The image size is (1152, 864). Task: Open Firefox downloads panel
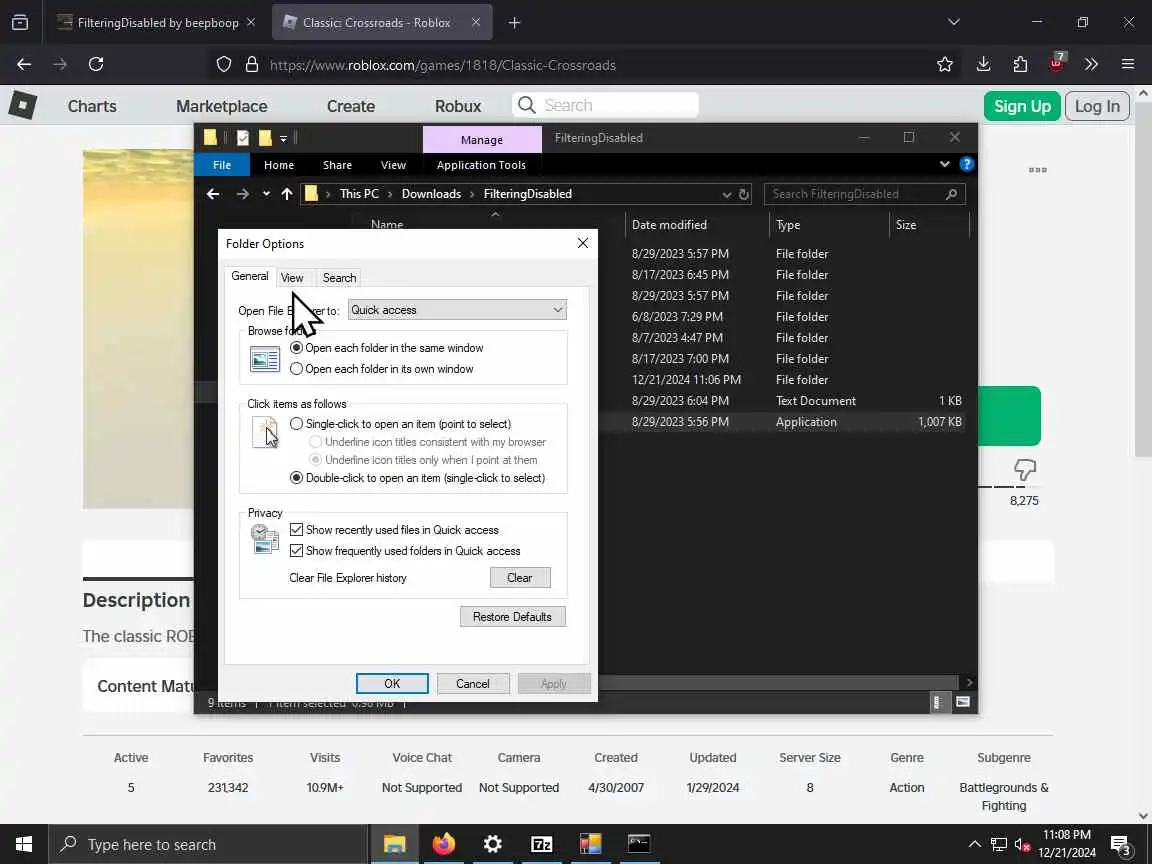[983, 65]
